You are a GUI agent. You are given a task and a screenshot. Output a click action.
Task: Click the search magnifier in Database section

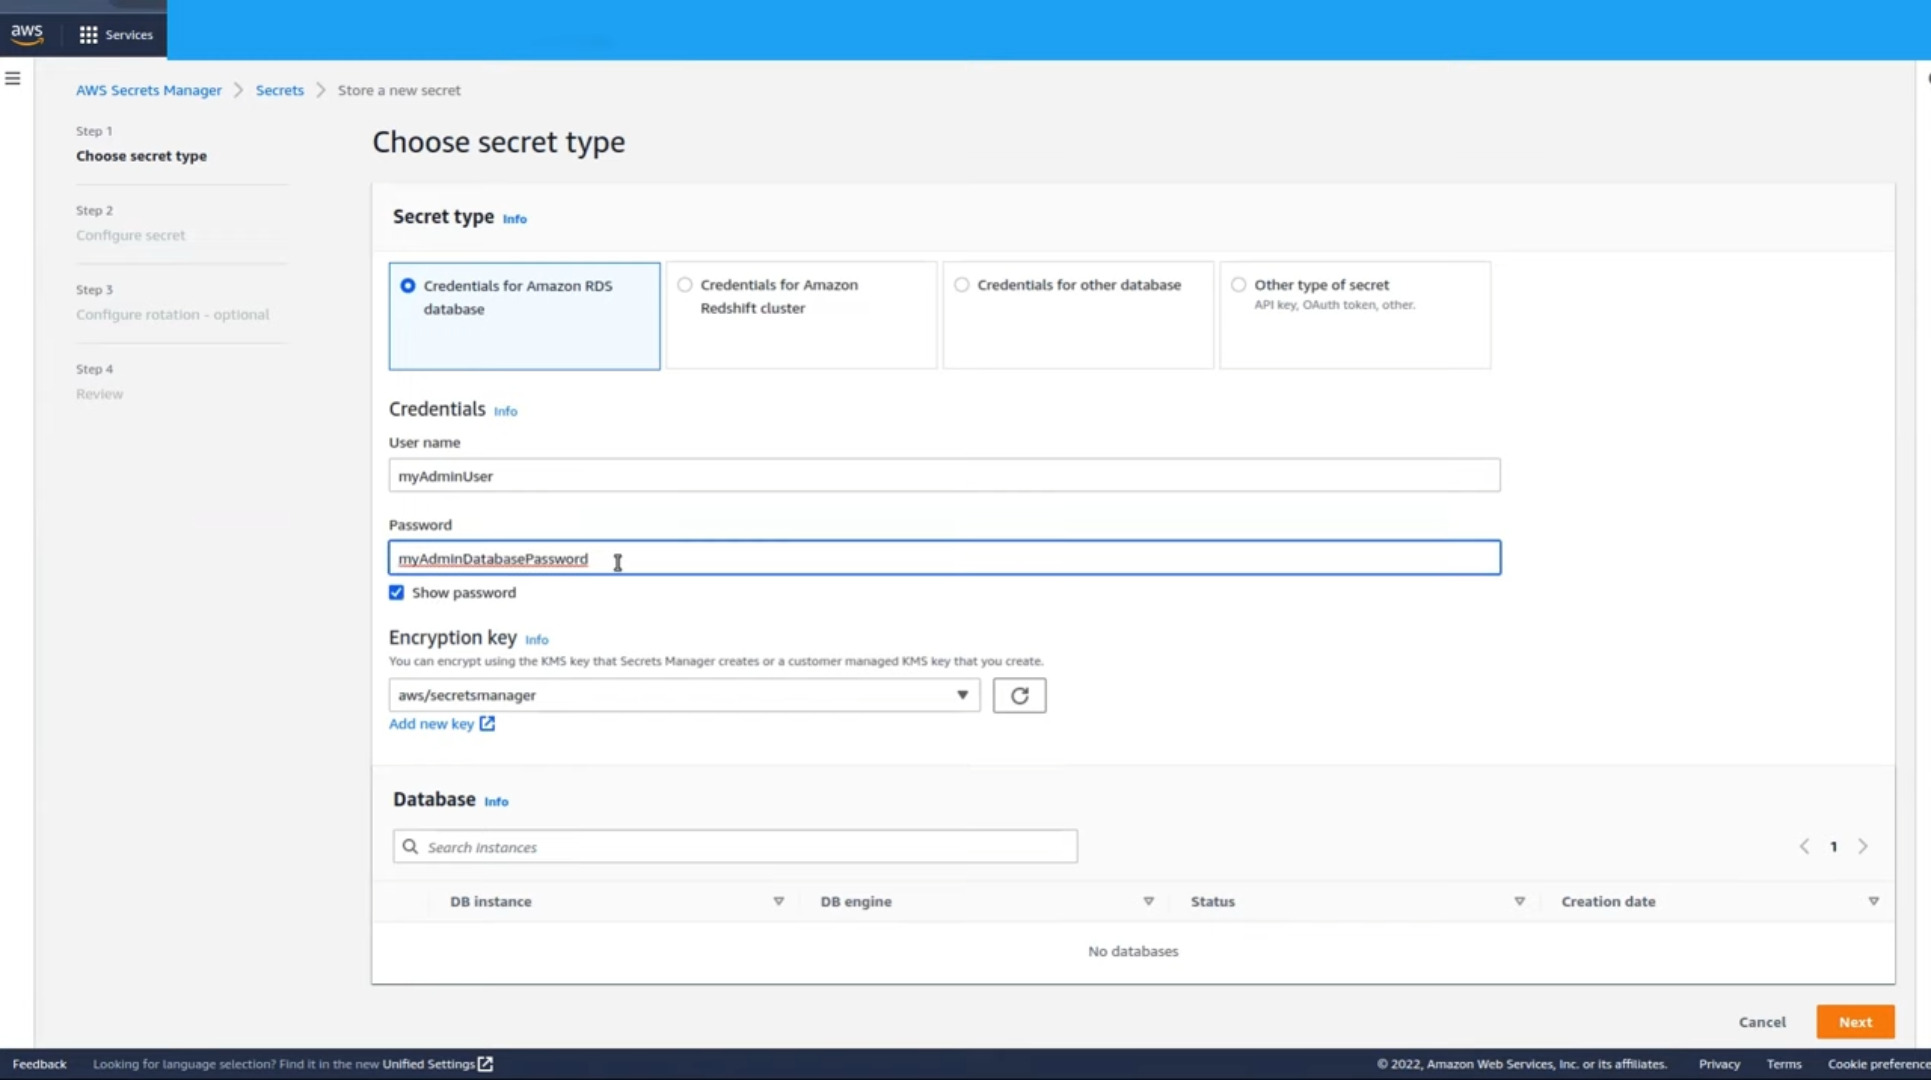[x=410, y=847]
